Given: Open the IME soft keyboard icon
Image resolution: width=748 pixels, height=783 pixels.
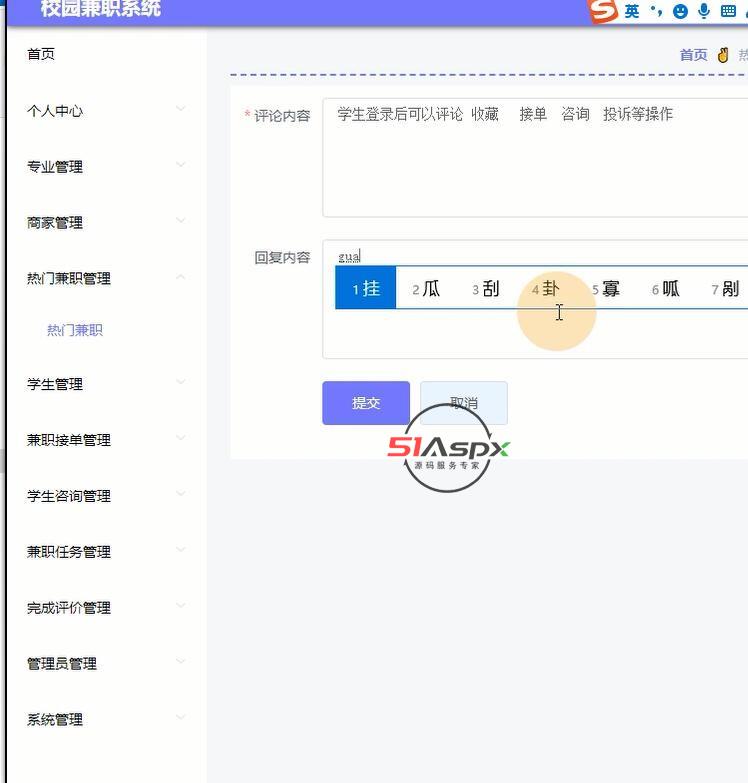Looking at the screenshot, I should [728, 11].
